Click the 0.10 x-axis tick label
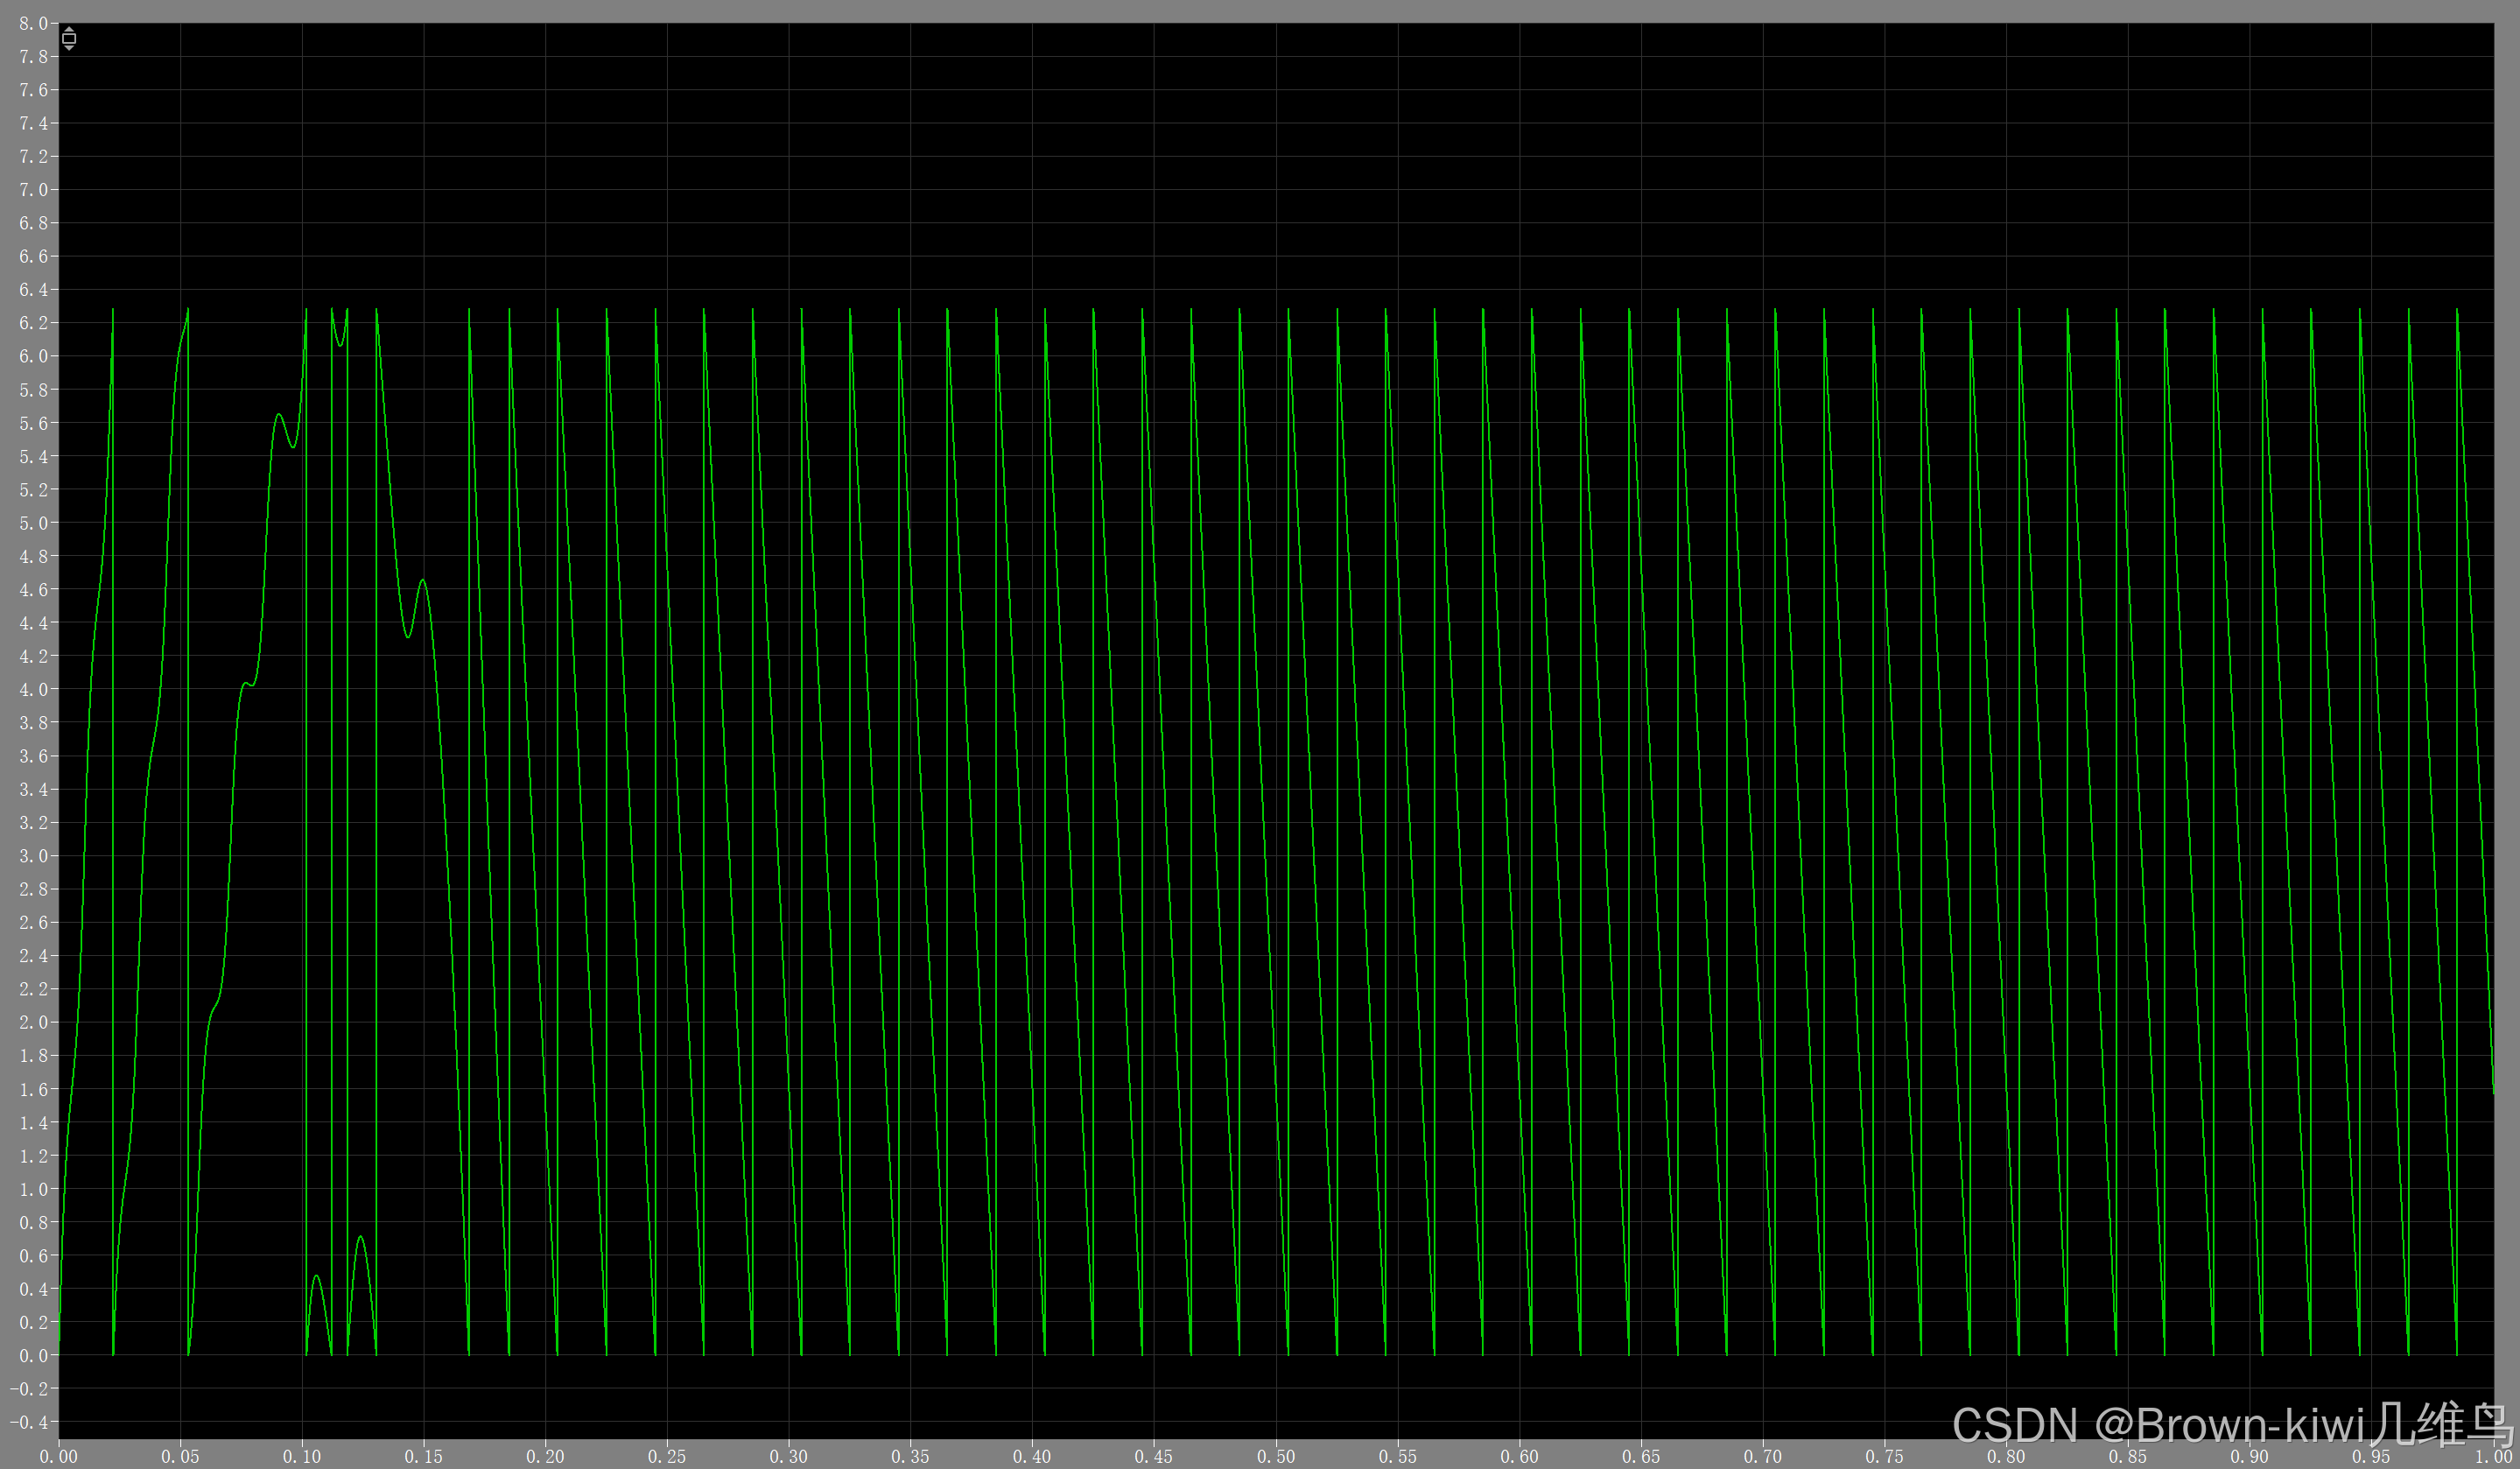Image resolution: width=2520 pixels, height=1469 pixels. 302,1456
